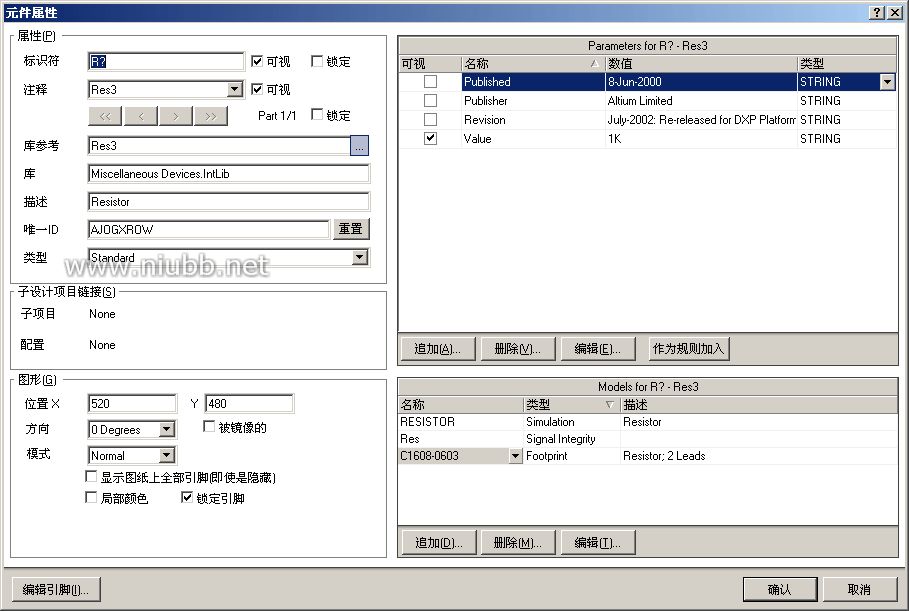The image size is (909, 611).
Task: Click the last part navigation button (>>)
Action: [210, 116]
